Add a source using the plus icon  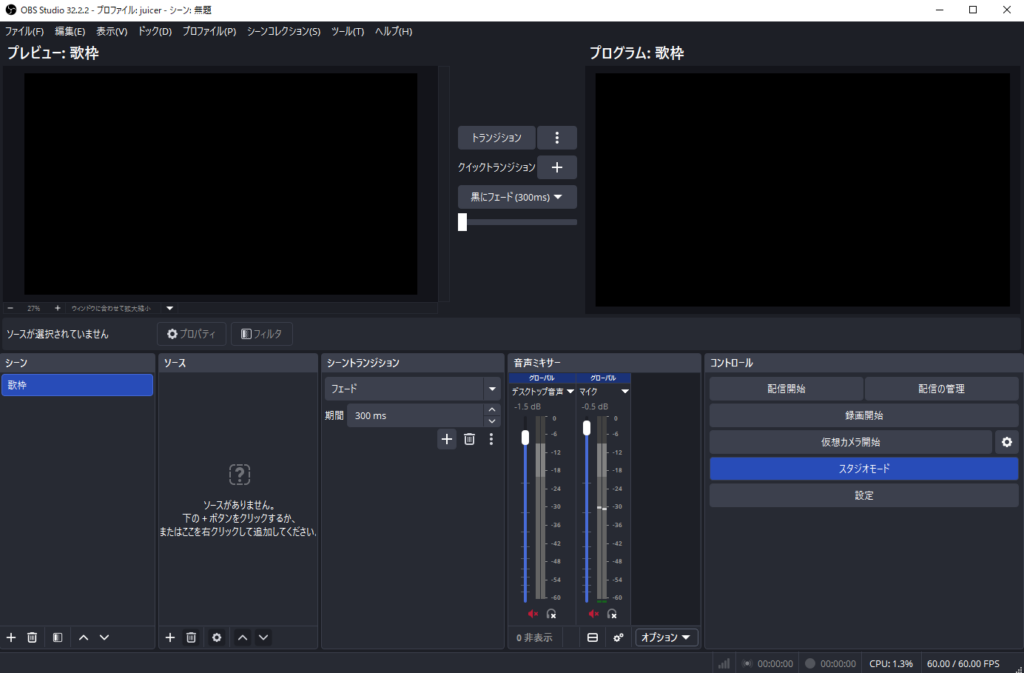click(170, 637)
